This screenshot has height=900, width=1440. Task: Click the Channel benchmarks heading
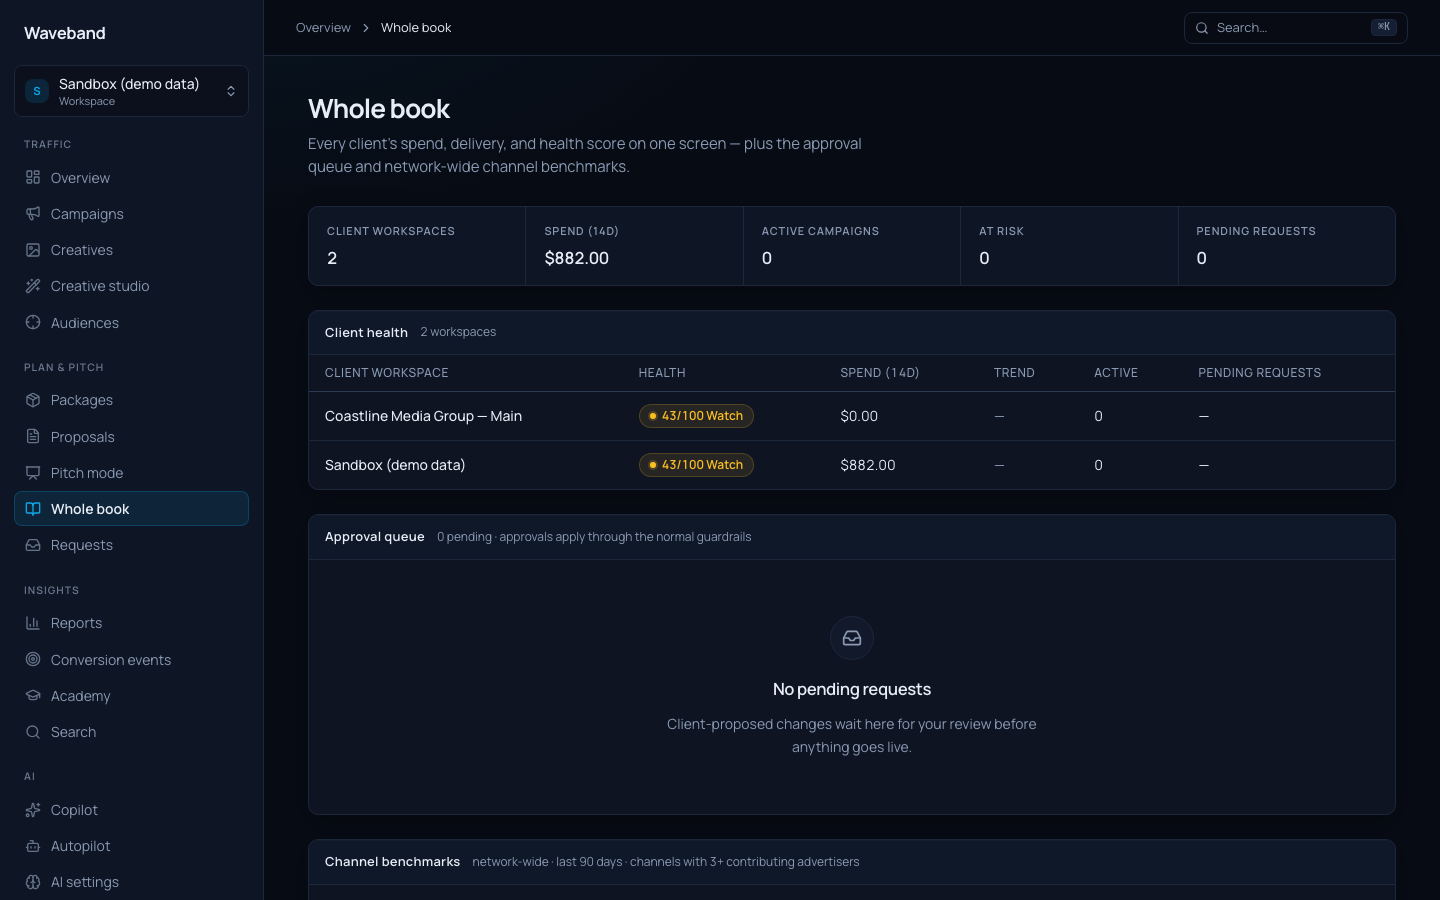point(393,862)
